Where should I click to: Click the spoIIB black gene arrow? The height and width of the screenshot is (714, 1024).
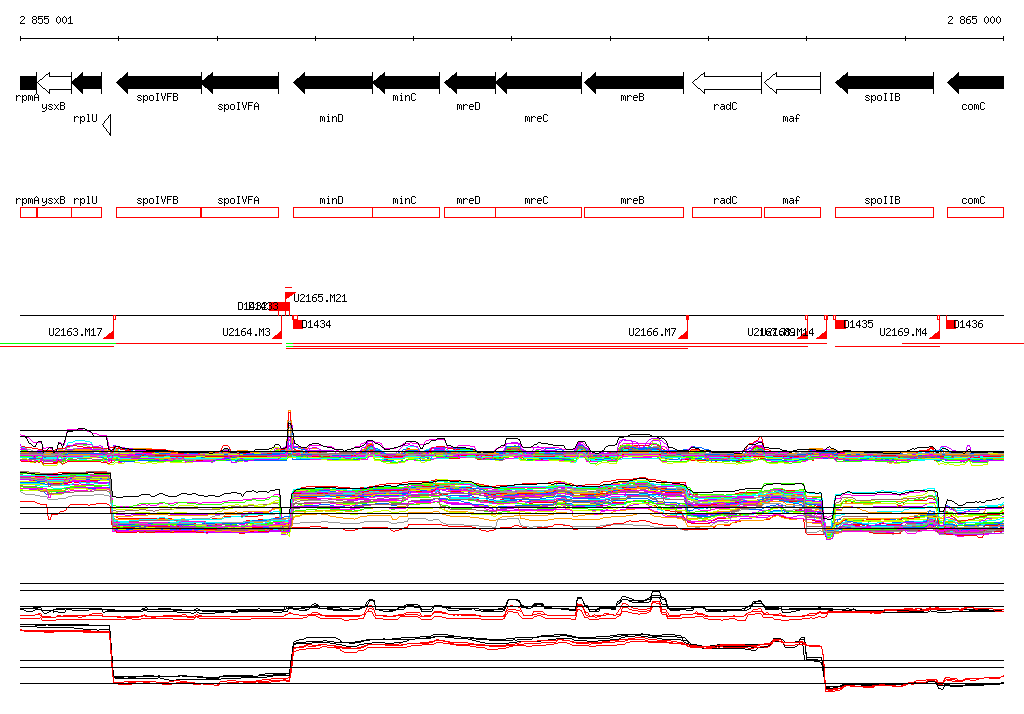point(884,83)
